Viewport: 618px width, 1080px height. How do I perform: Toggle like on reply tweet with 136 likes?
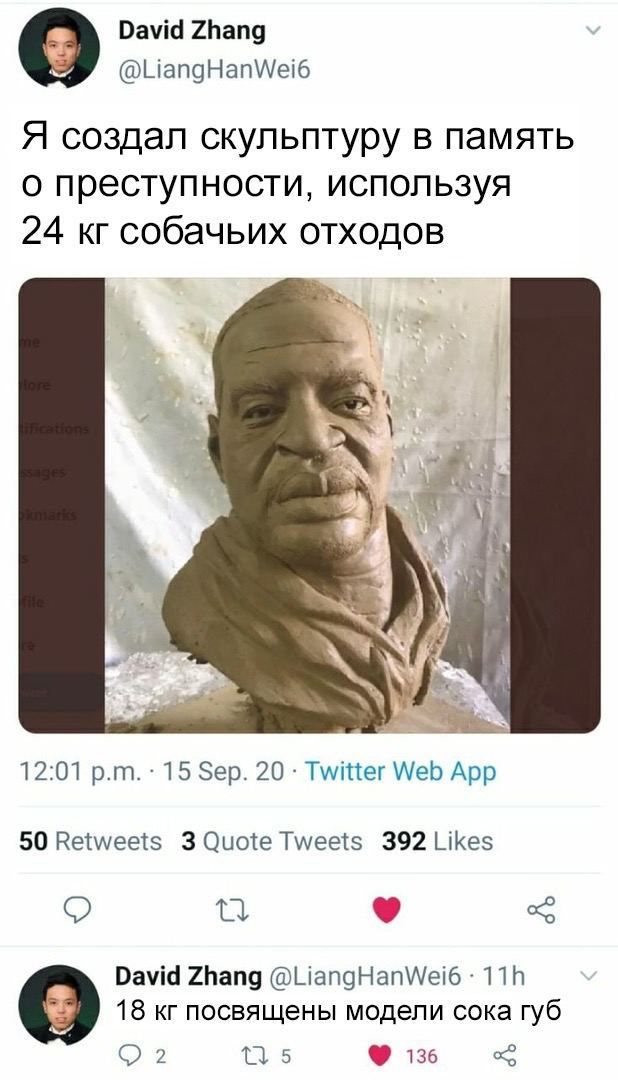pos(404,1055)
